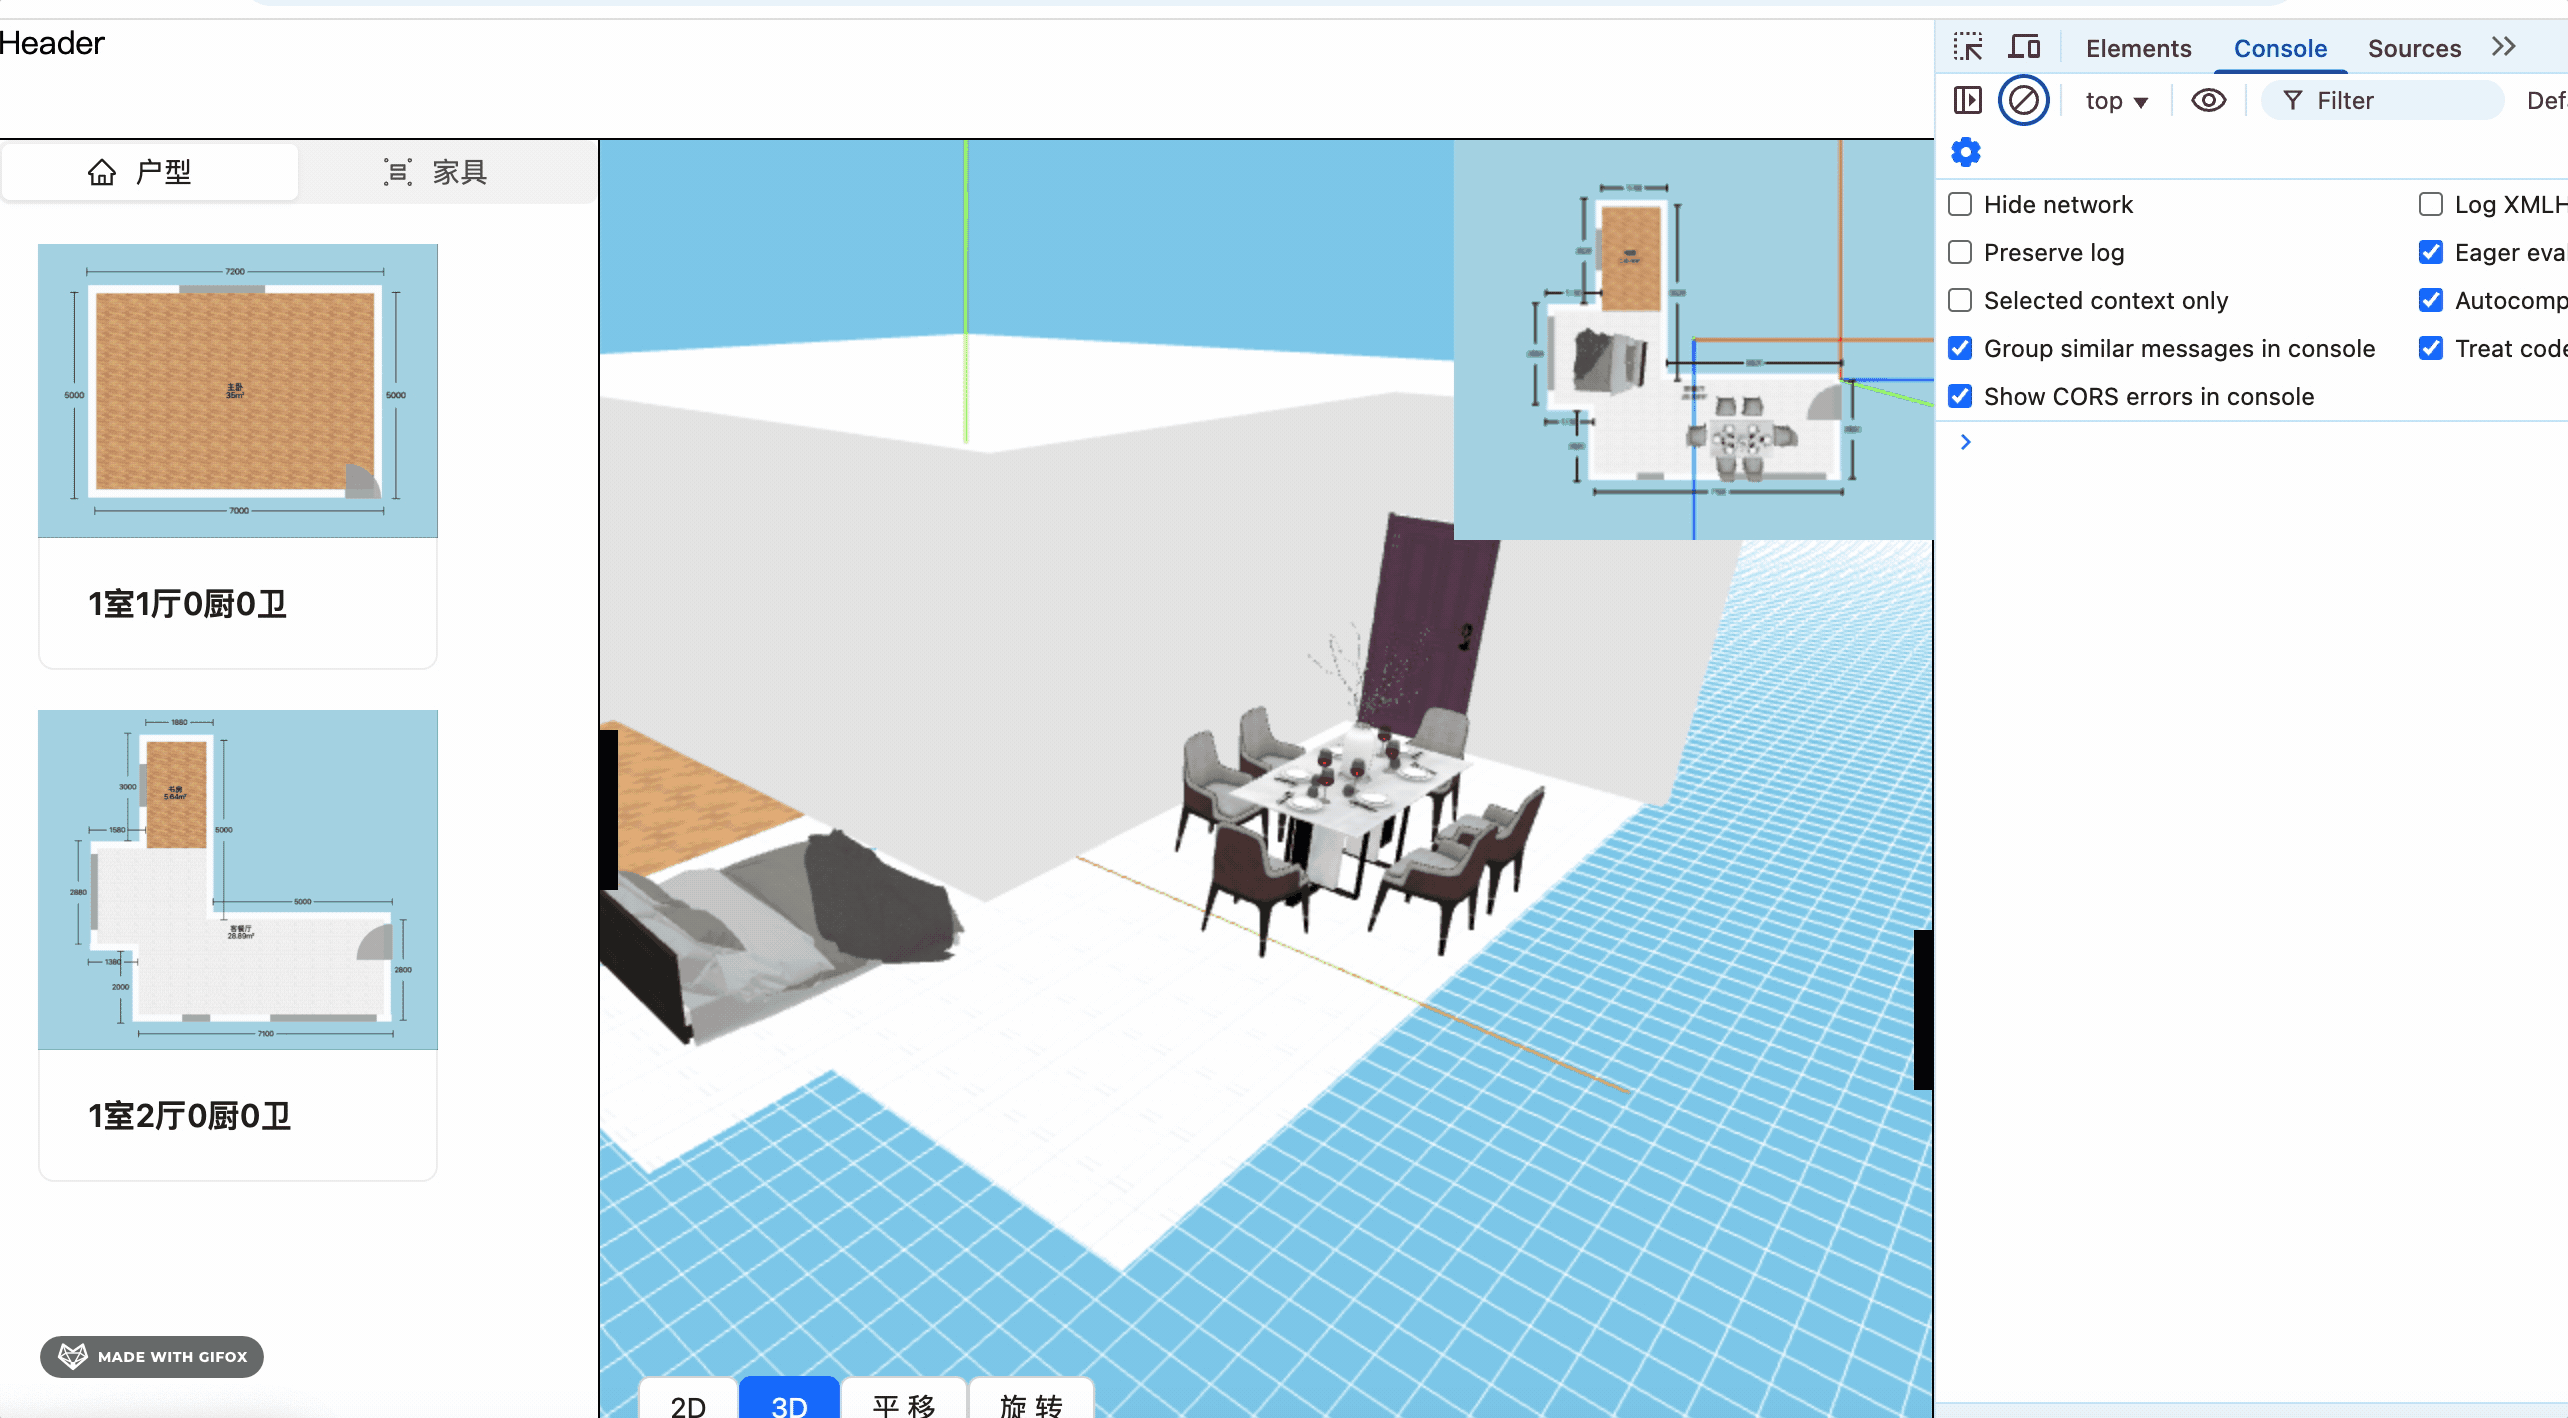Click the 旋转 rotate button

coord(1031,1399)
